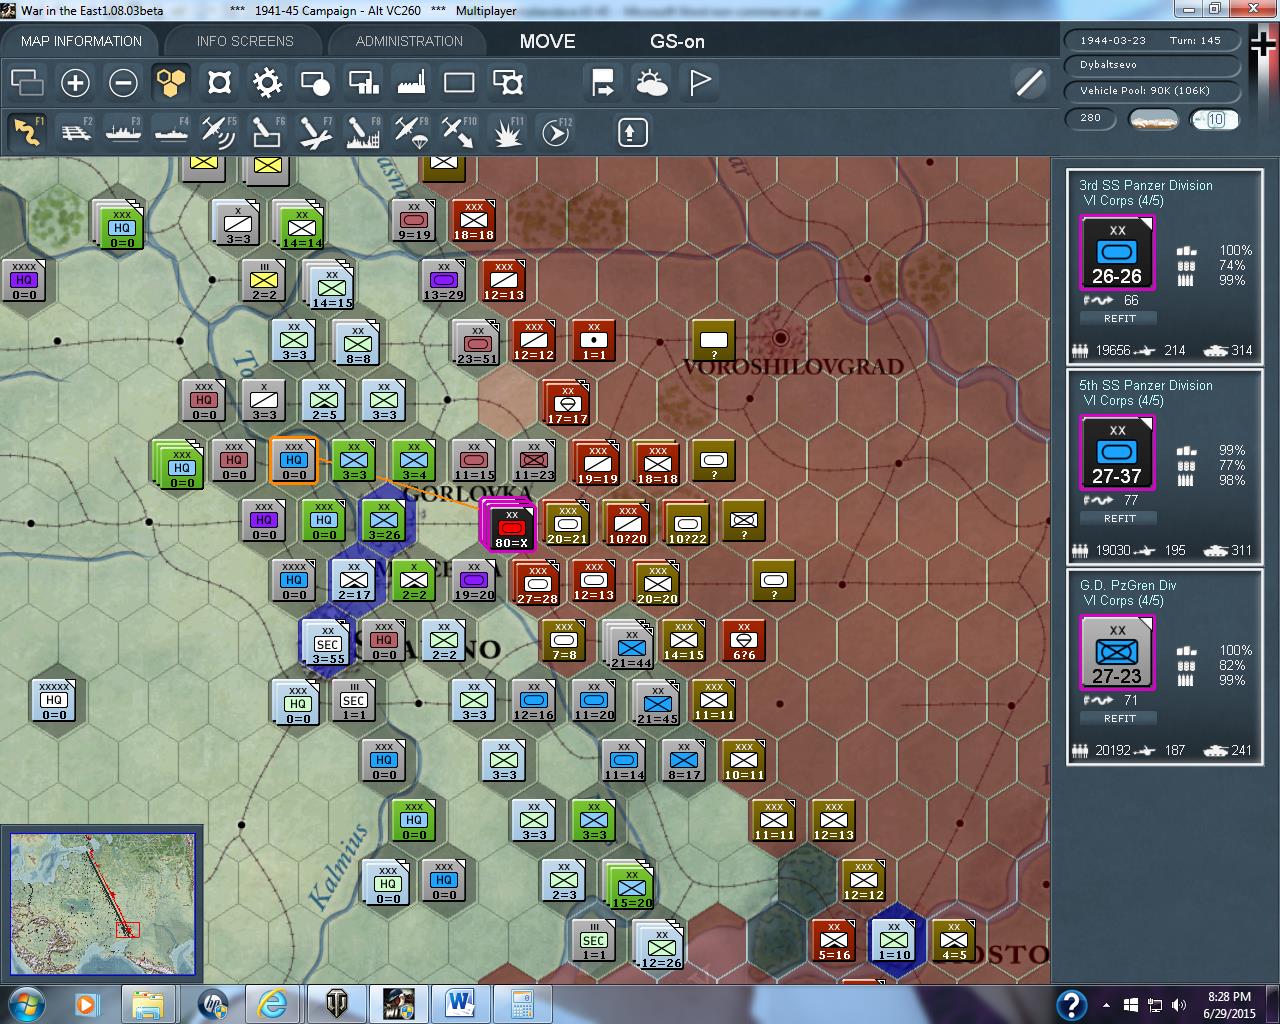Screen dimensions: 1280x1024
Task: Select the 27-23 G.D. PzGren counter
Action: click(1117, 653)
